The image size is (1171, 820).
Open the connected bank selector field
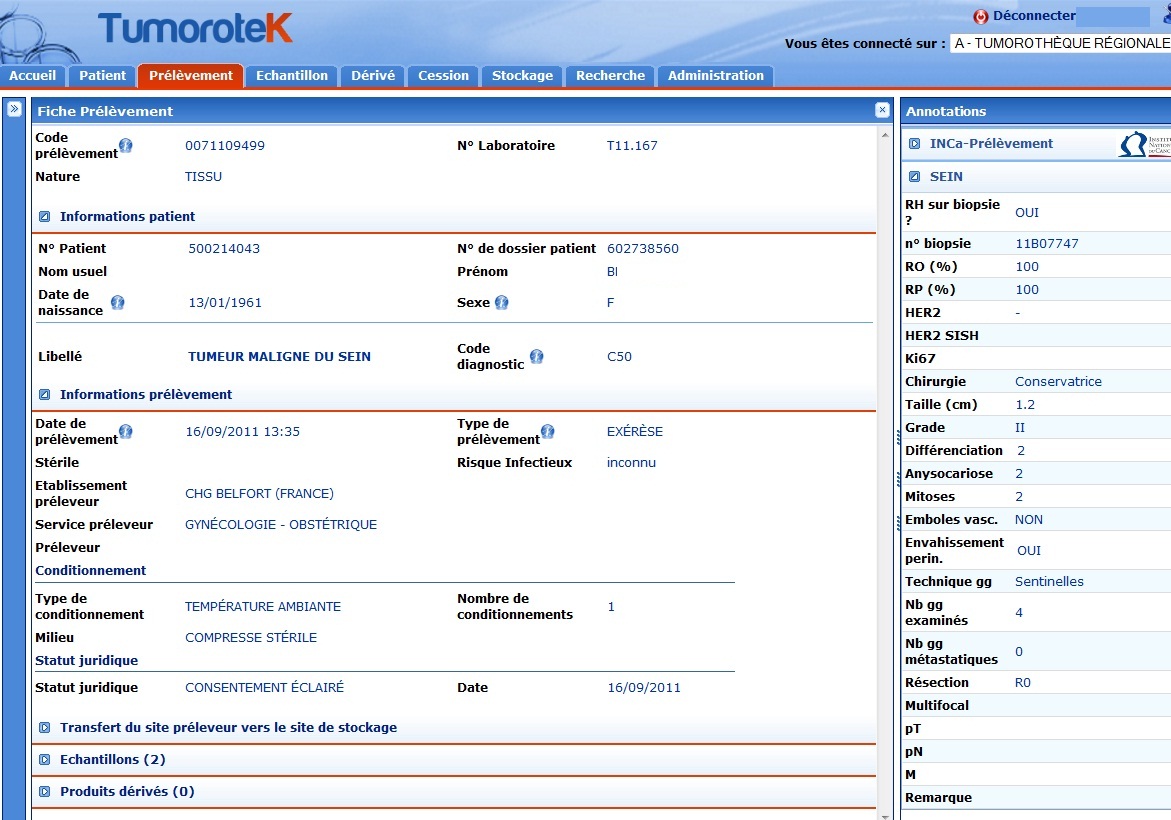[1060, 44]
